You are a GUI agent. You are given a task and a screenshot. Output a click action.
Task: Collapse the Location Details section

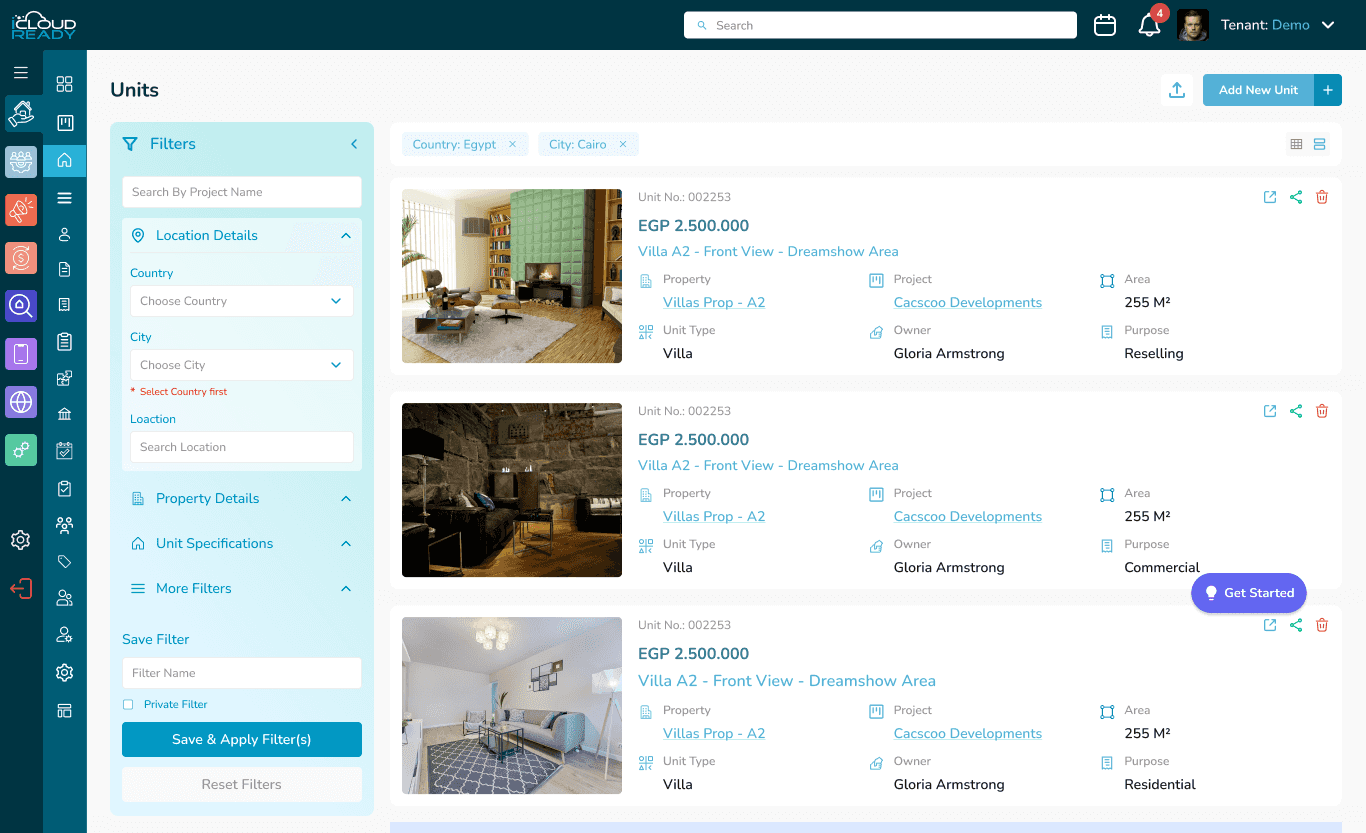pos(346,235)
